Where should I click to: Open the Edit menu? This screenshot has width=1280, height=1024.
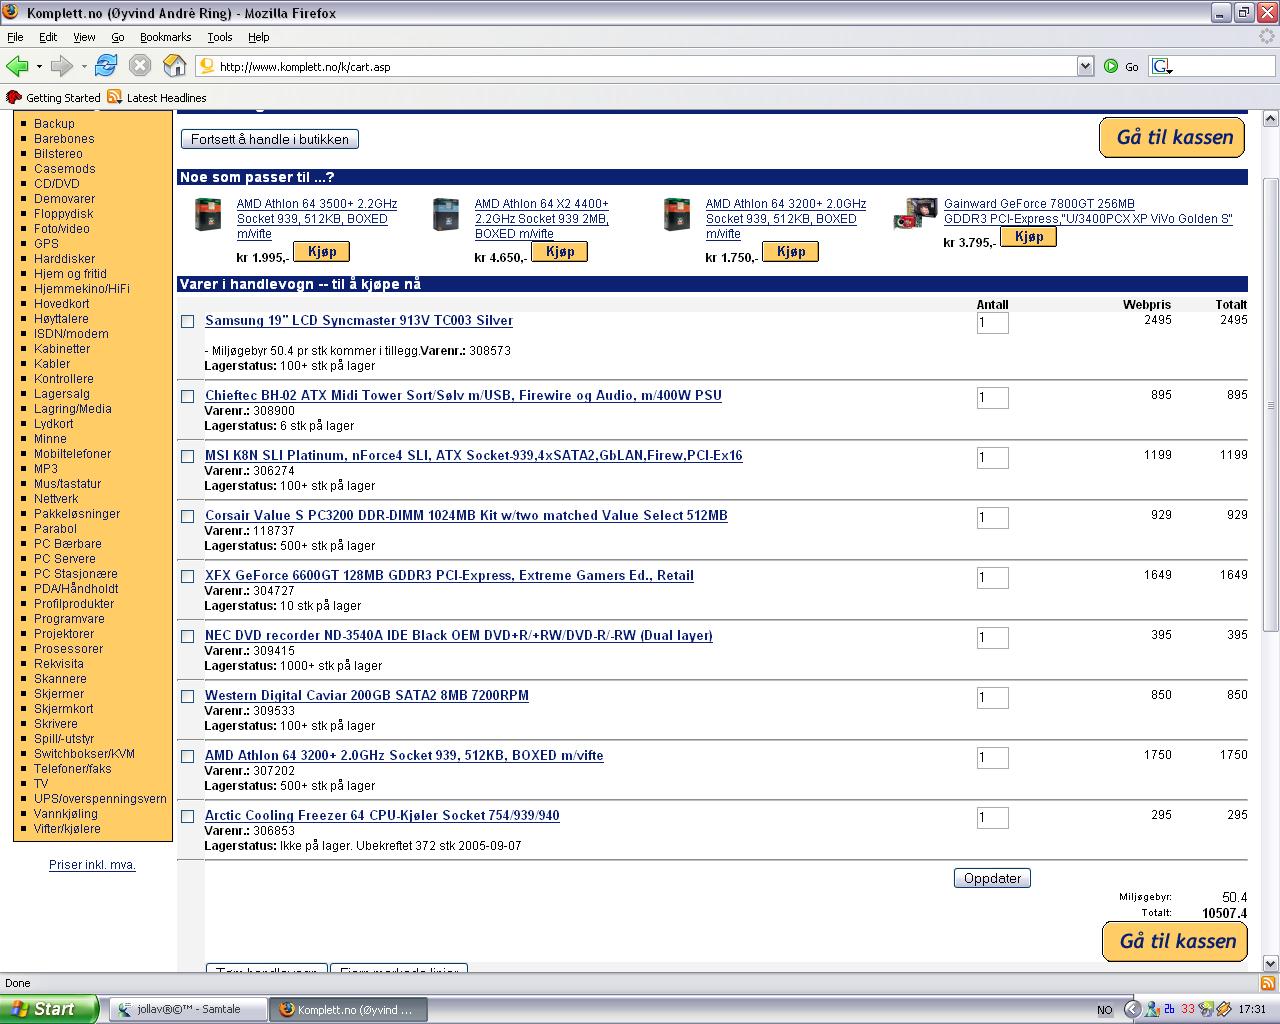[48, 37]
